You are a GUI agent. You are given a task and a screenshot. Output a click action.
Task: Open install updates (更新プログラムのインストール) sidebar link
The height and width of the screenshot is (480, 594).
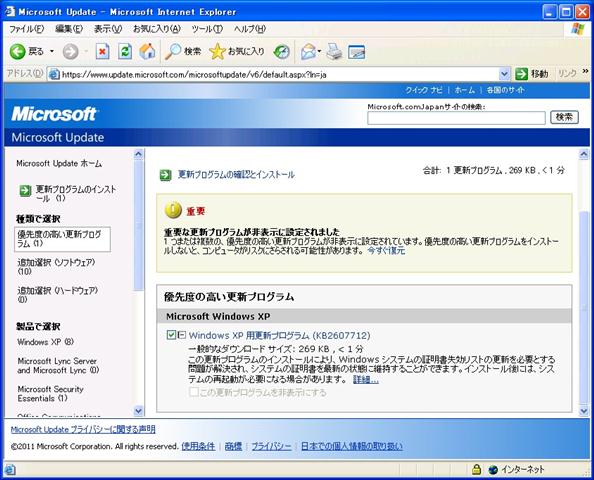point(76,194)
